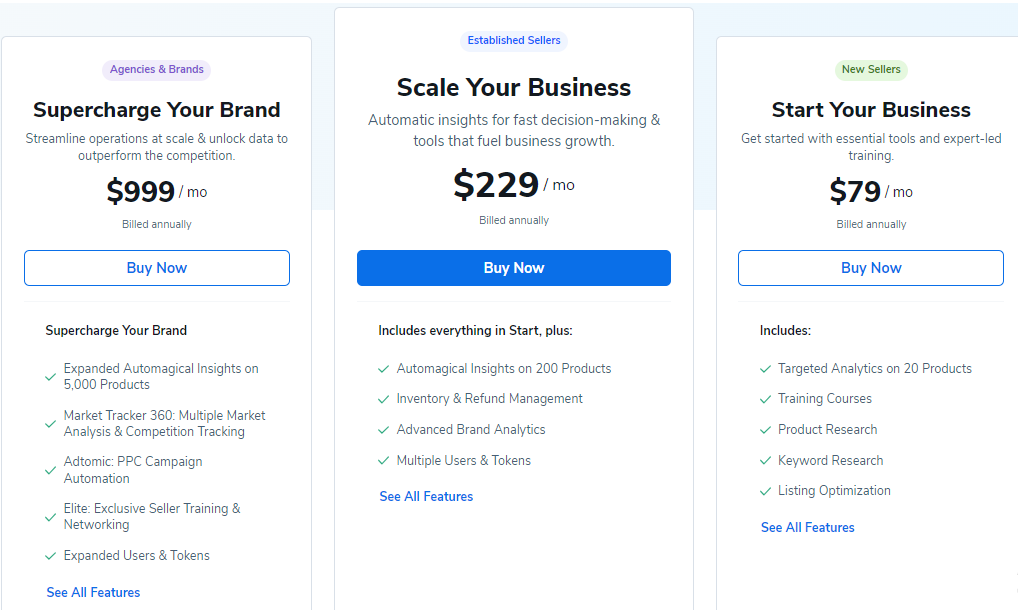The height and width of the screenshot is (610, 1018).
Task: Click checkmark next to Training Courses
Action: (x=765, y=399)
